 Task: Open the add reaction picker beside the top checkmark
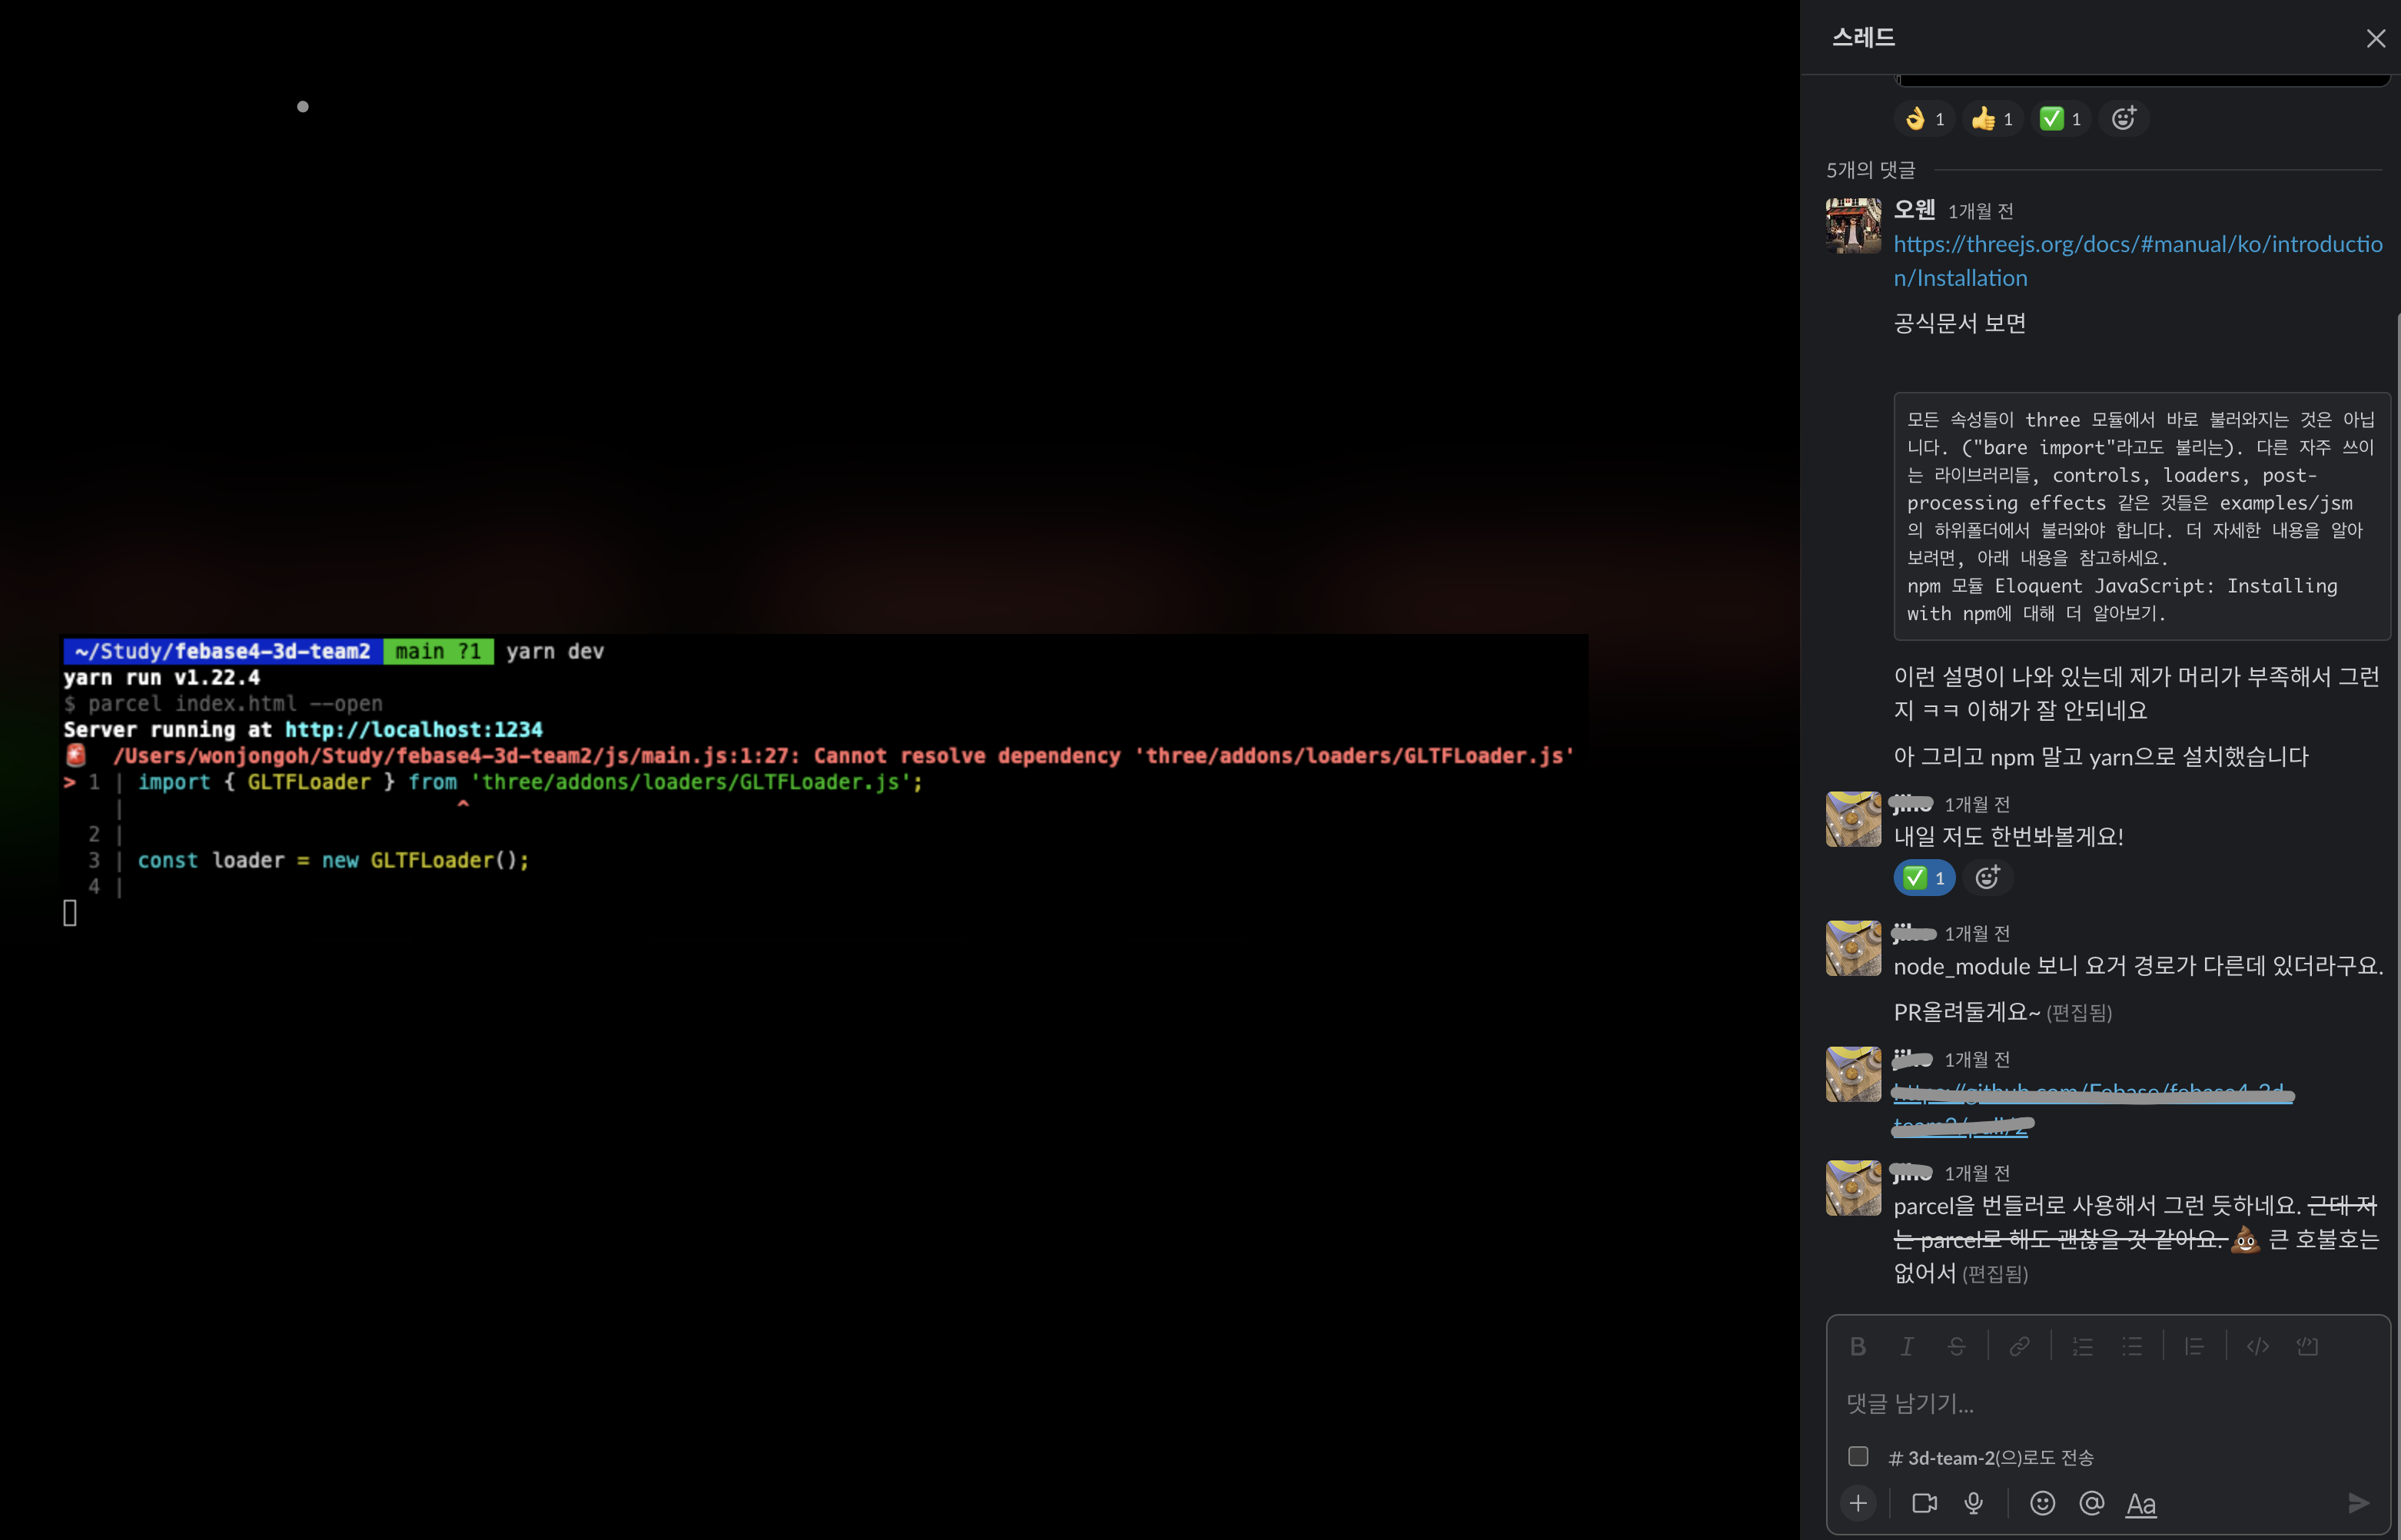click(x=2123, y=119)
